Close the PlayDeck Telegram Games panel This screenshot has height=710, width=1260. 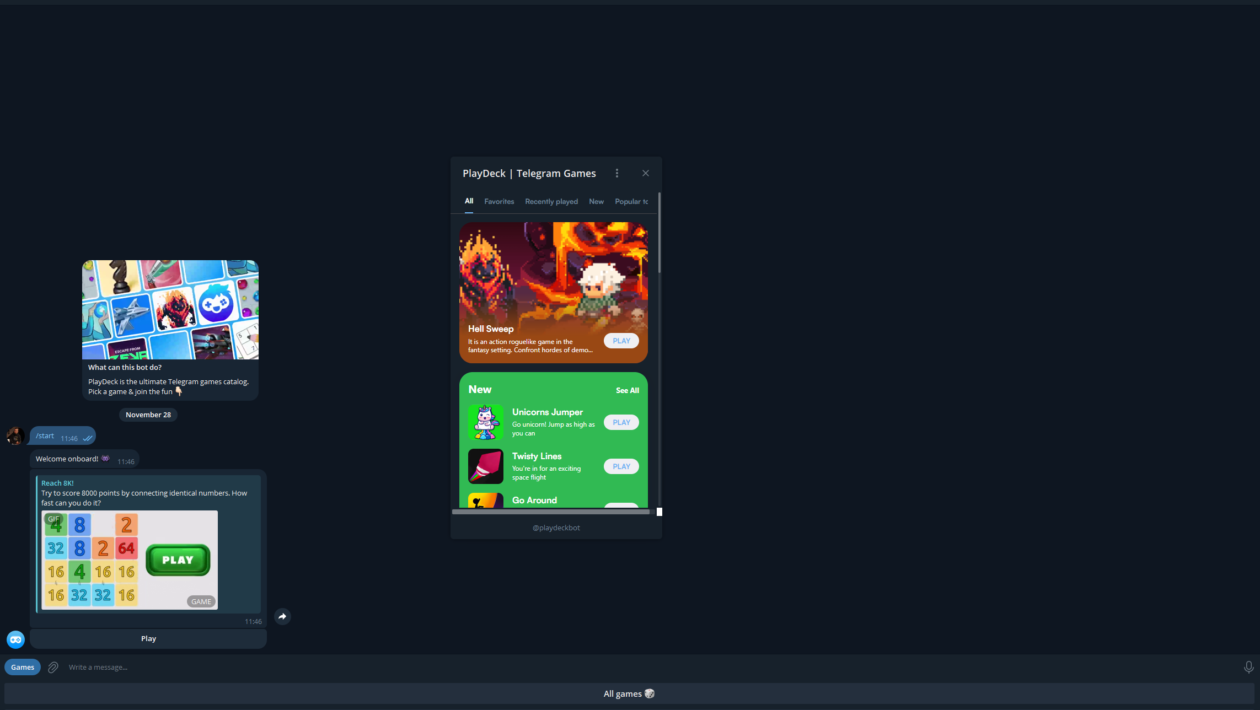coord(645,173)
